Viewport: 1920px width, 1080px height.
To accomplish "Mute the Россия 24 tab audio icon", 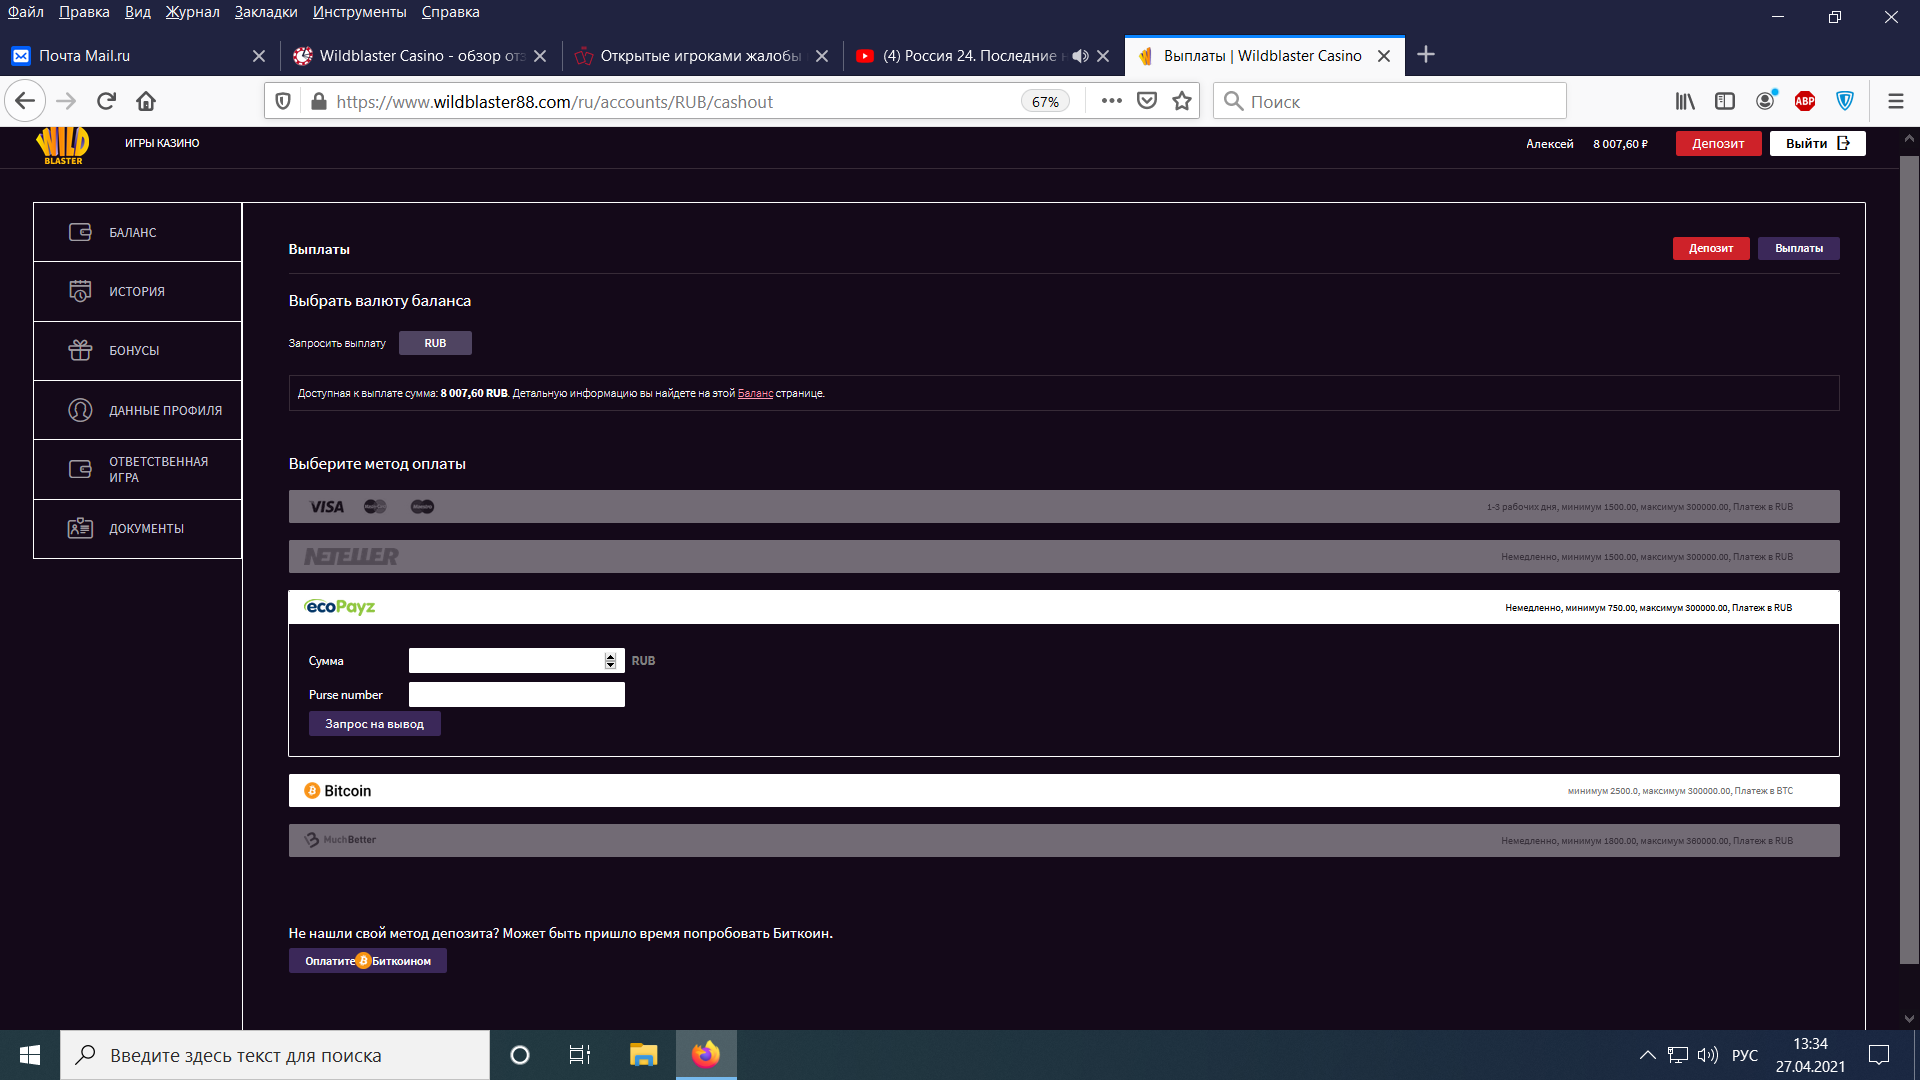I will [x=1080, y=56].
